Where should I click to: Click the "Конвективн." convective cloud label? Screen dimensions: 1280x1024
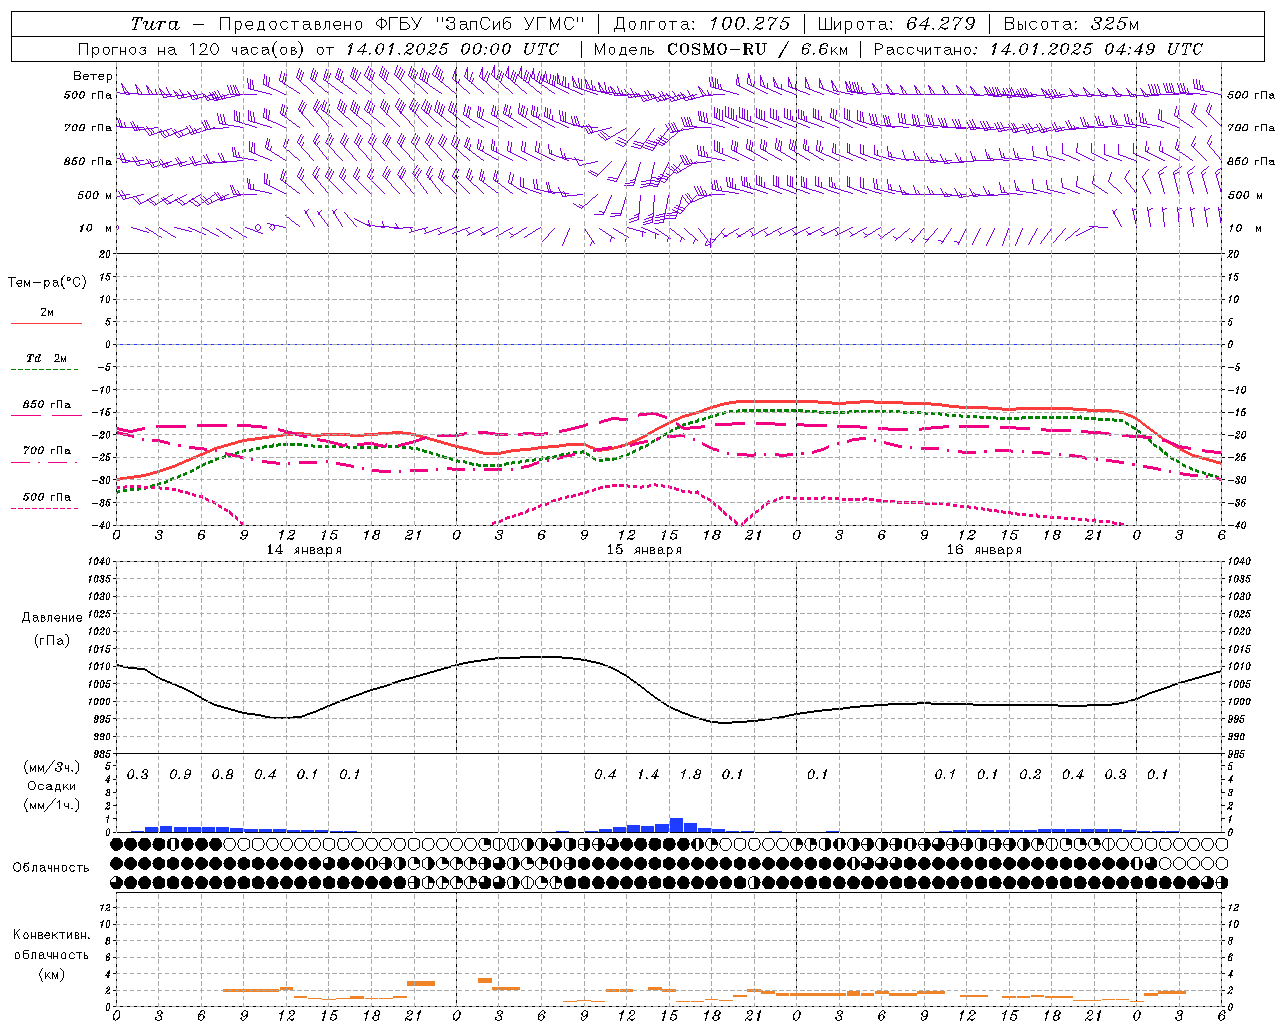click(x=51, y=935)
